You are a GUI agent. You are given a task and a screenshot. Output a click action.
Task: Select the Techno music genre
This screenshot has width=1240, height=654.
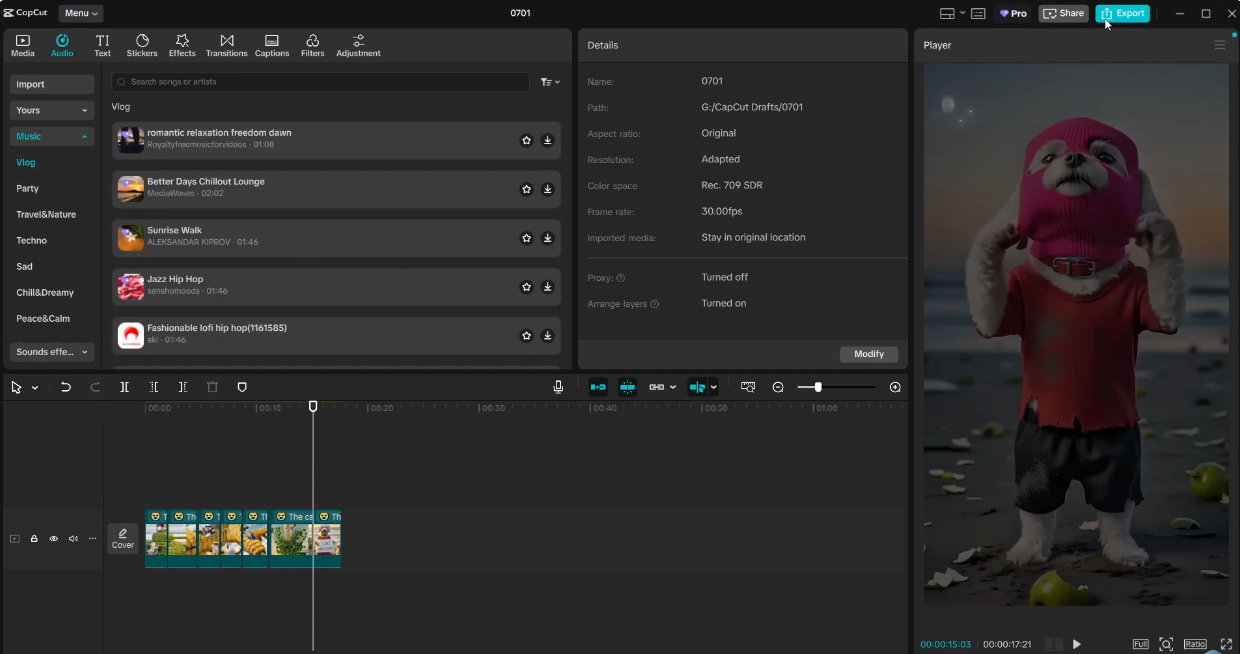(31, 240)
